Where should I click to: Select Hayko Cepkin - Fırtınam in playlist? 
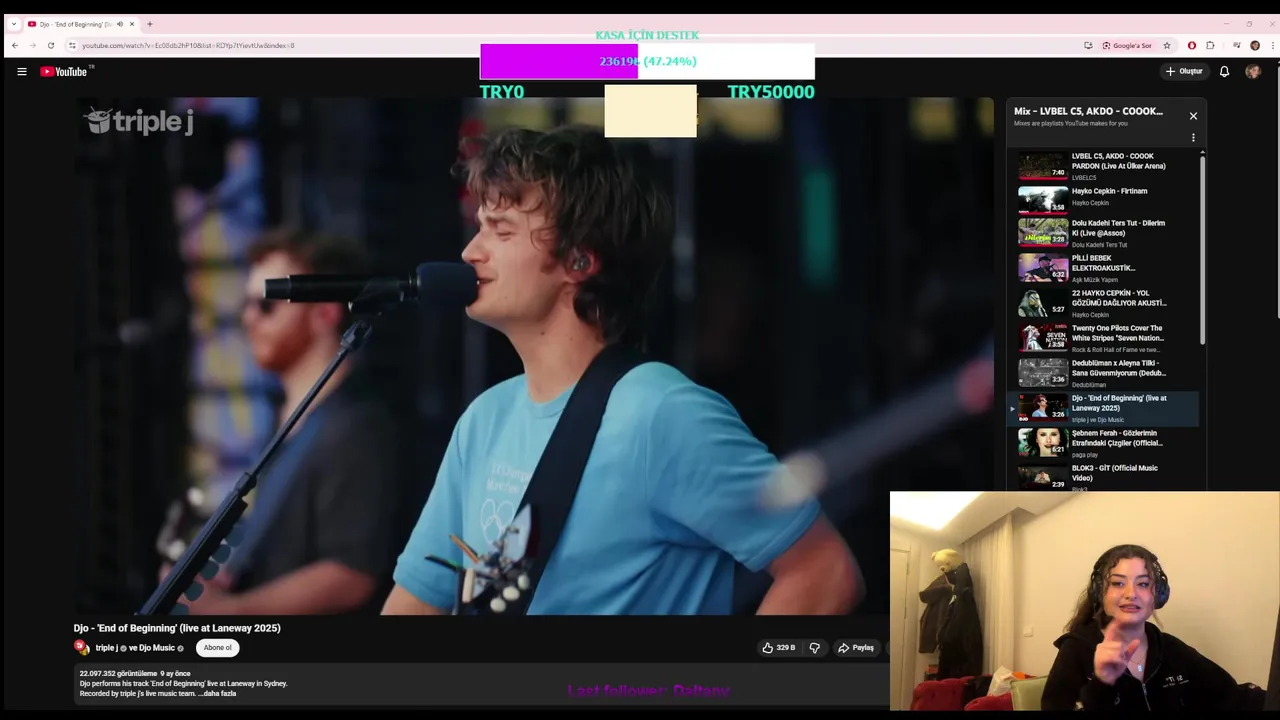[x=1104, y=199]
